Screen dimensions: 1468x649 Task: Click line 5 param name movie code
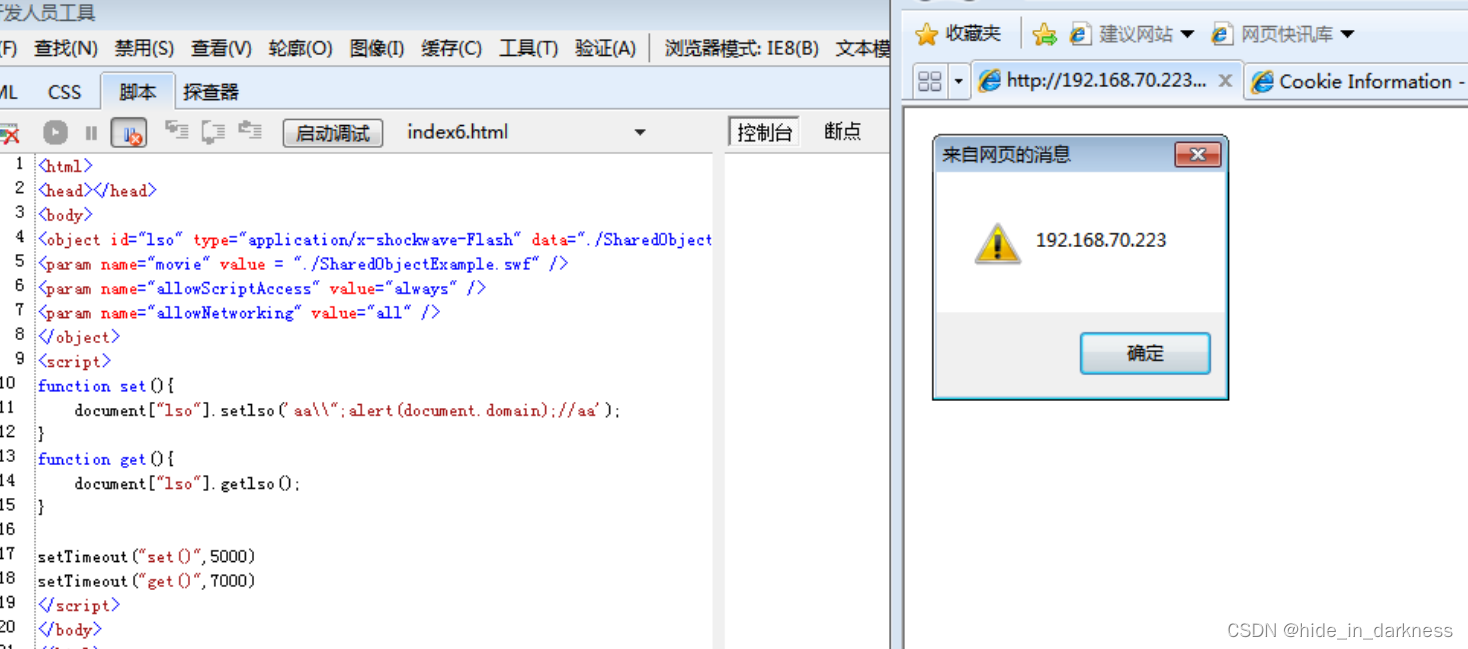pos(303,264)
